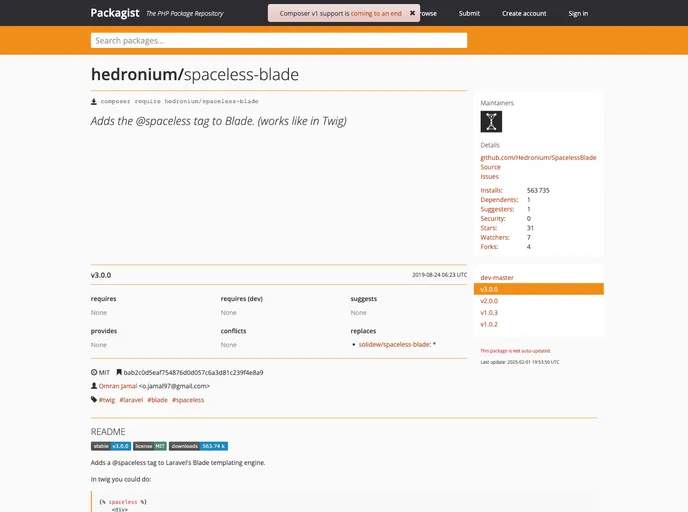Click the tag icon before #twig

click(94, 399)
